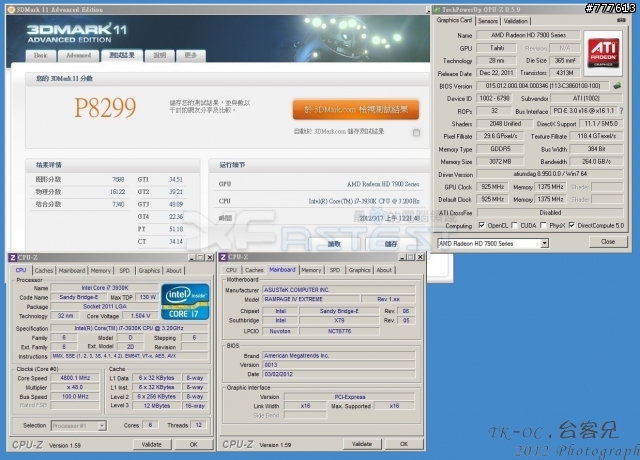Open the Sensors tab in GPU-Z
This screenshot has width=640, height=460.
(488, 21)
